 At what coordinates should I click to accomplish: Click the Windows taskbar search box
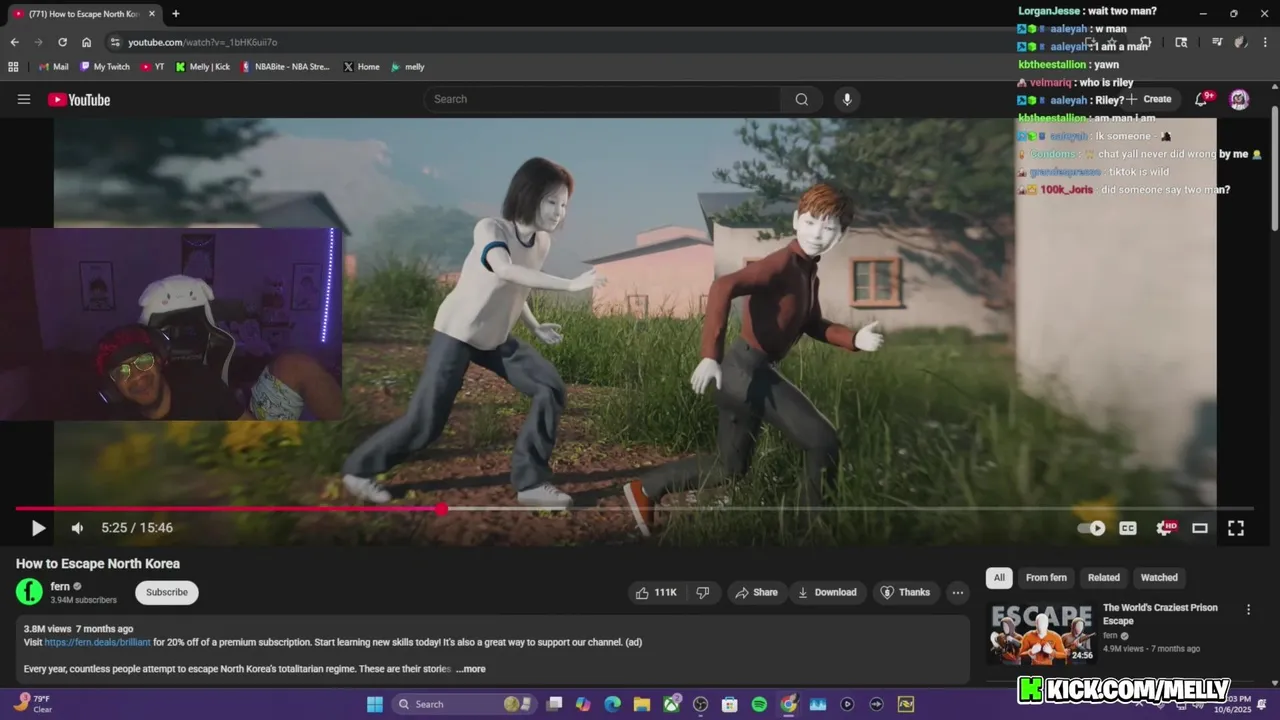coord(462,704)
